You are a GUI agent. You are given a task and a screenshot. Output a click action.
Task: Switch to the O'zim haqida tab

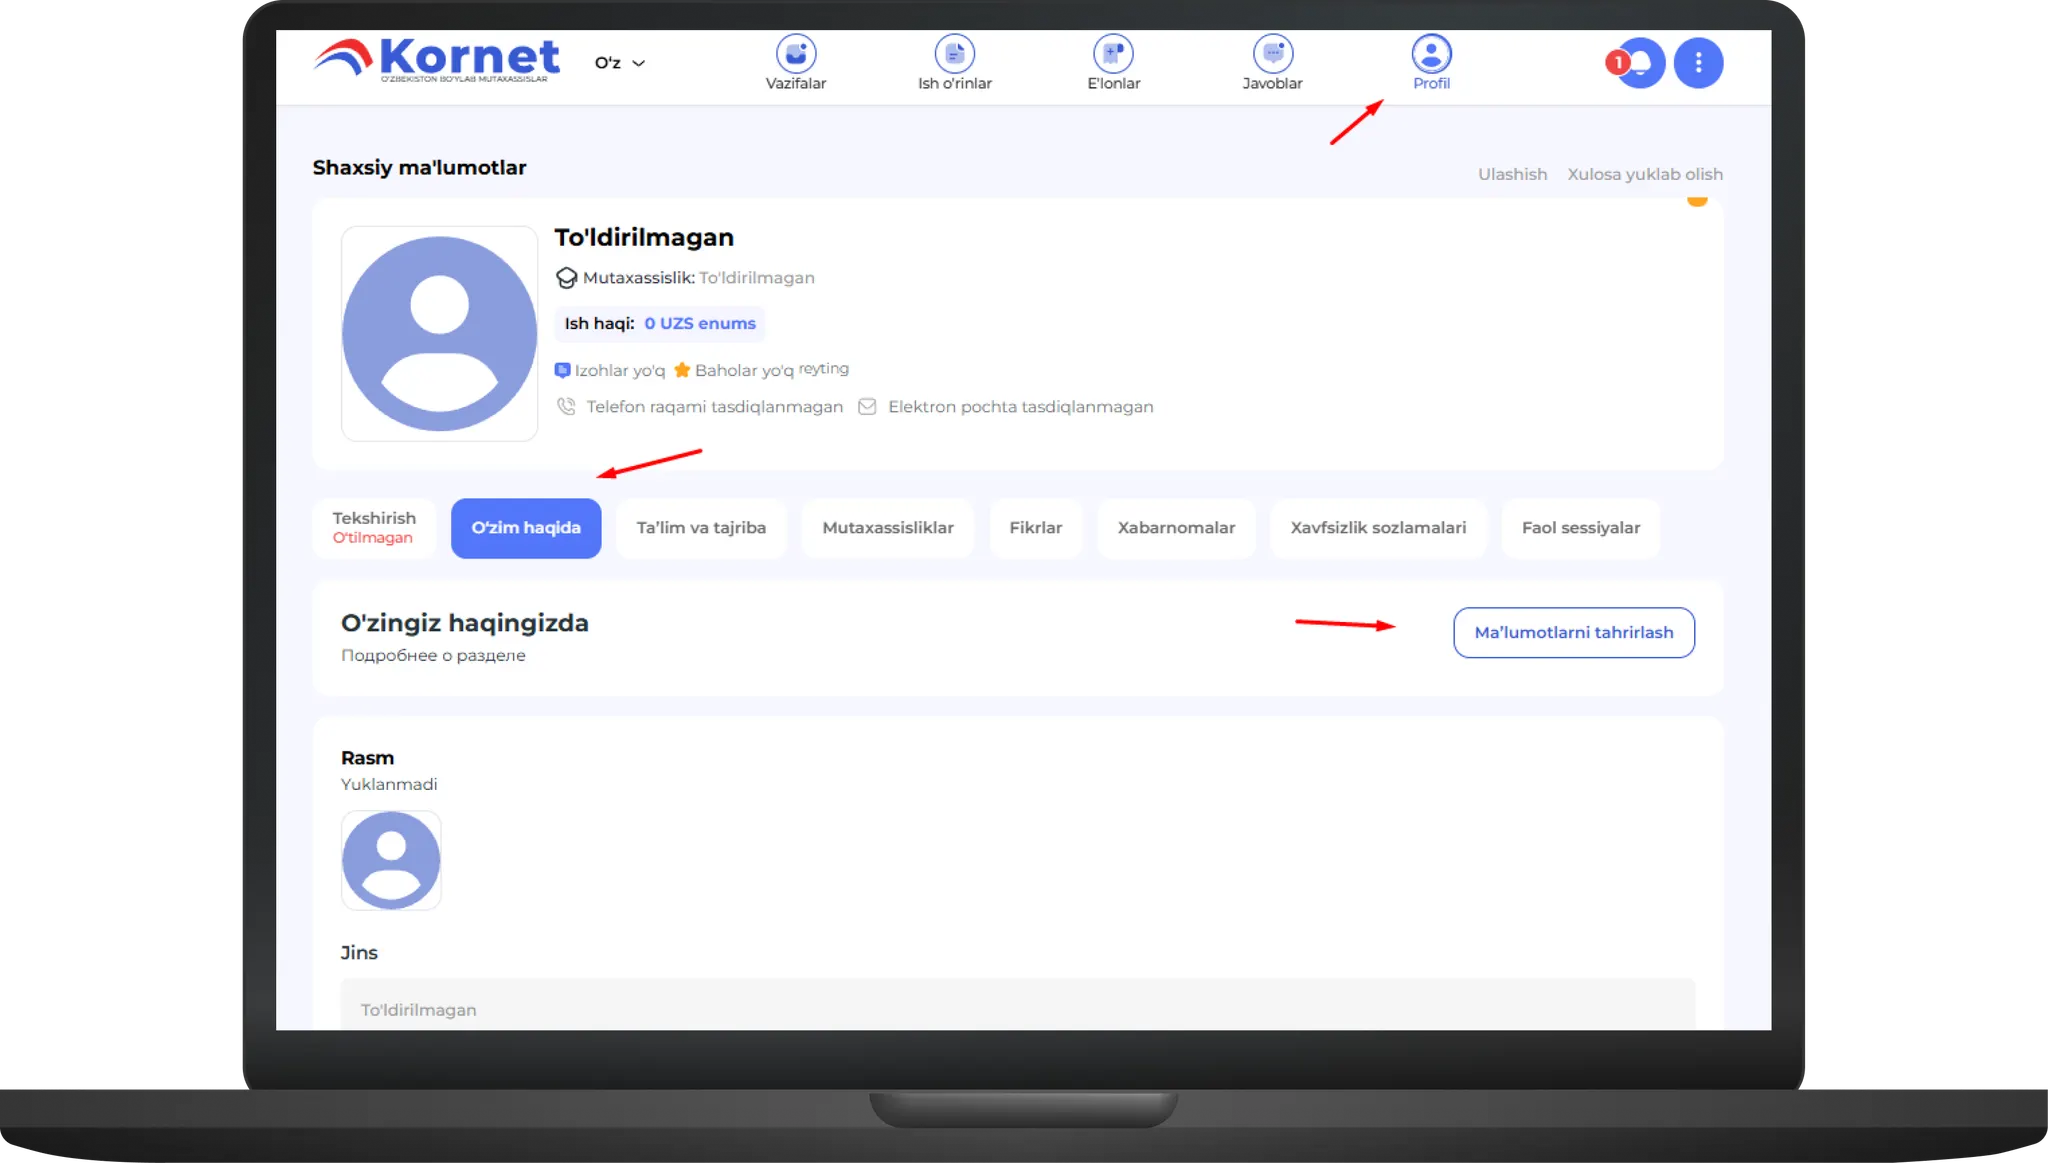point(526,528)
